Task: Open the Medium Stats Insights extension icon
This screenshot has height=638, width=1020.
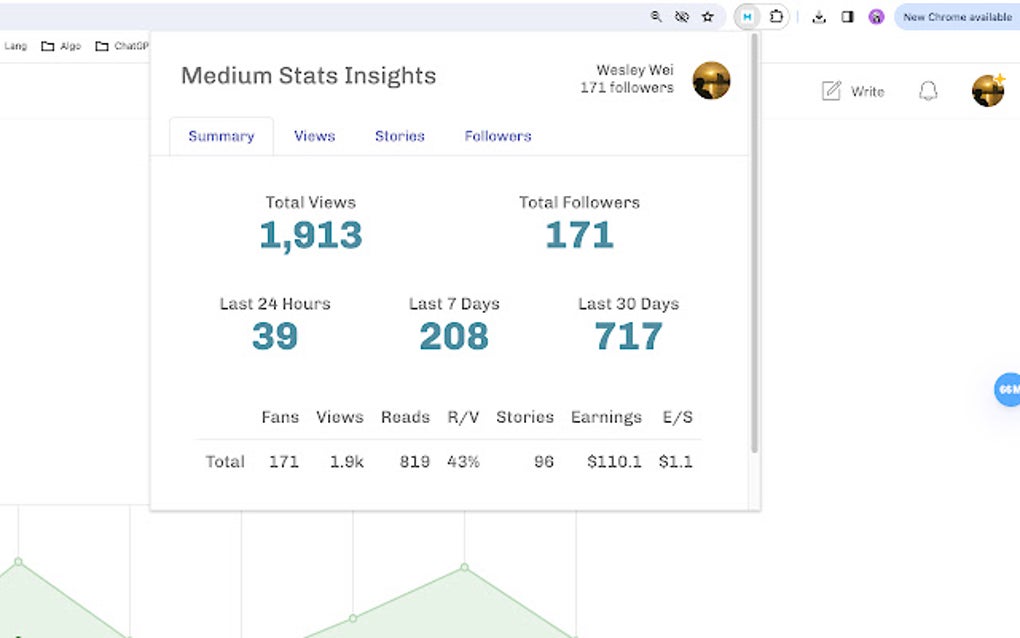Action: (x=746, y=17)
